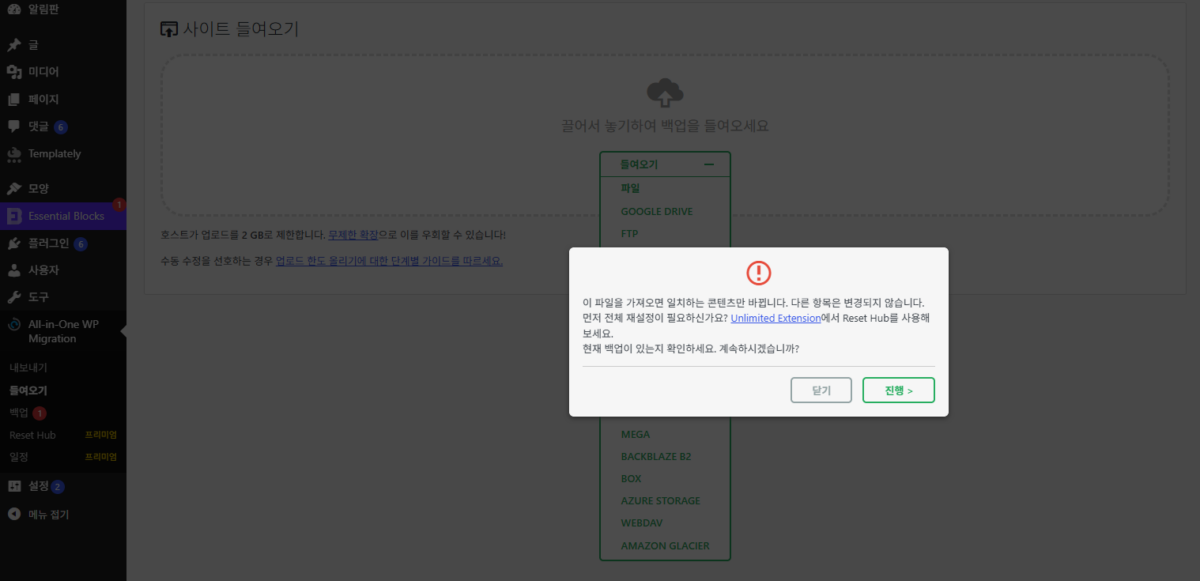Open the upload limit step-by-step guide link
The height and width of the screenshot is (581, 1200).
click(389, 261)
